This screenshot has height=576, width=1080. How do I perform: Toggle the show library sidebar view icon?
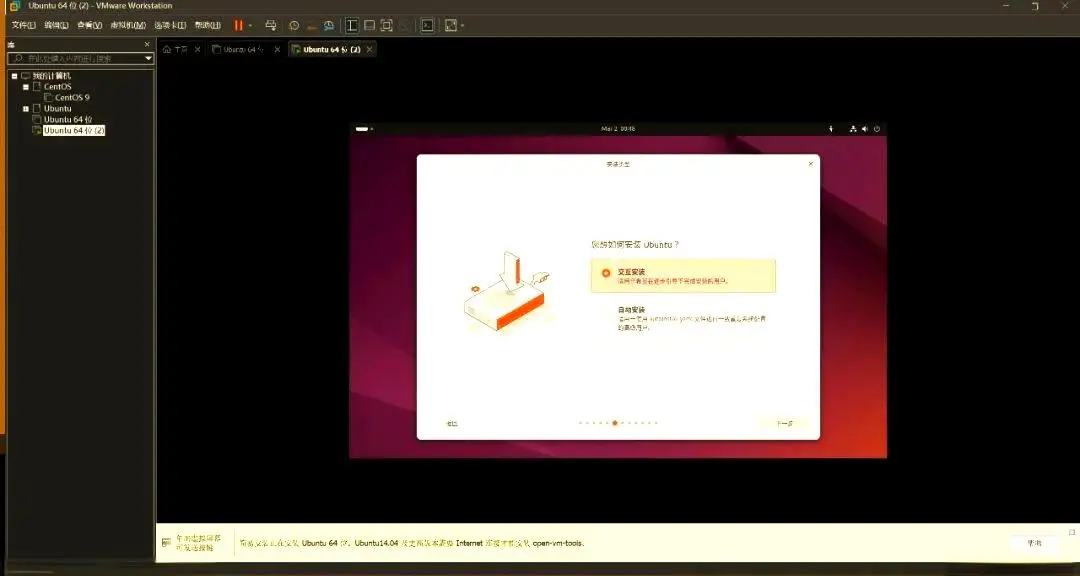pos(352,25)
